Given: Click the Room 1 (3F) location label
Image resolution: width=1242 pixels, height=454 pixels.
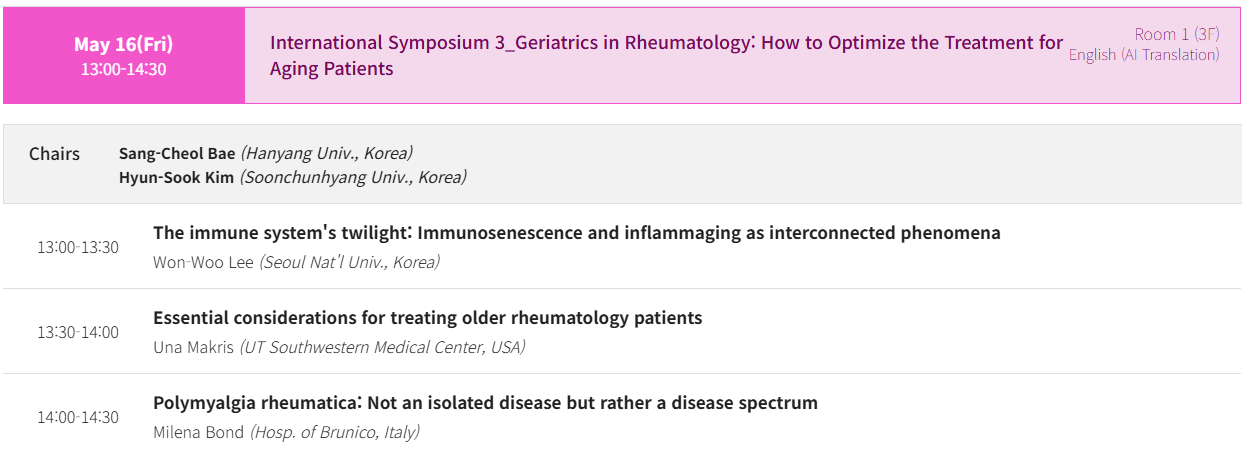Looking at the screenshot, I should 1177,34.
